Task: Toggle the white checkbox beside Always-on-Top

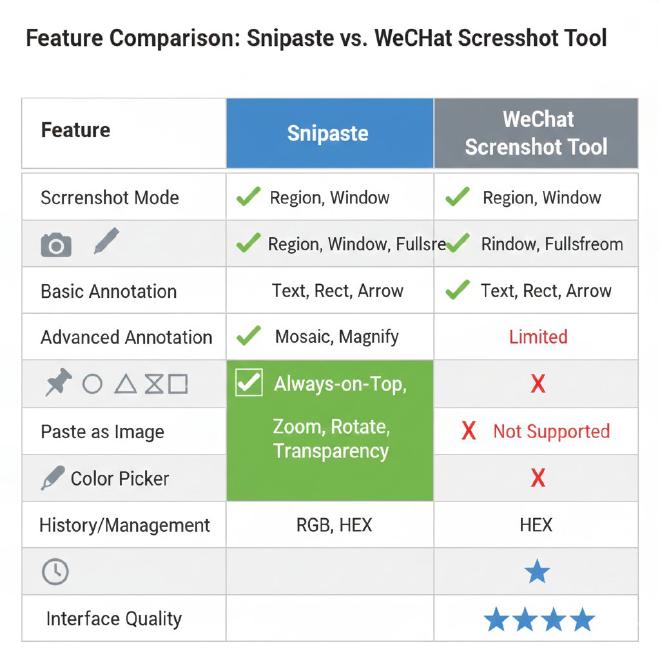Action: point(248,383)
